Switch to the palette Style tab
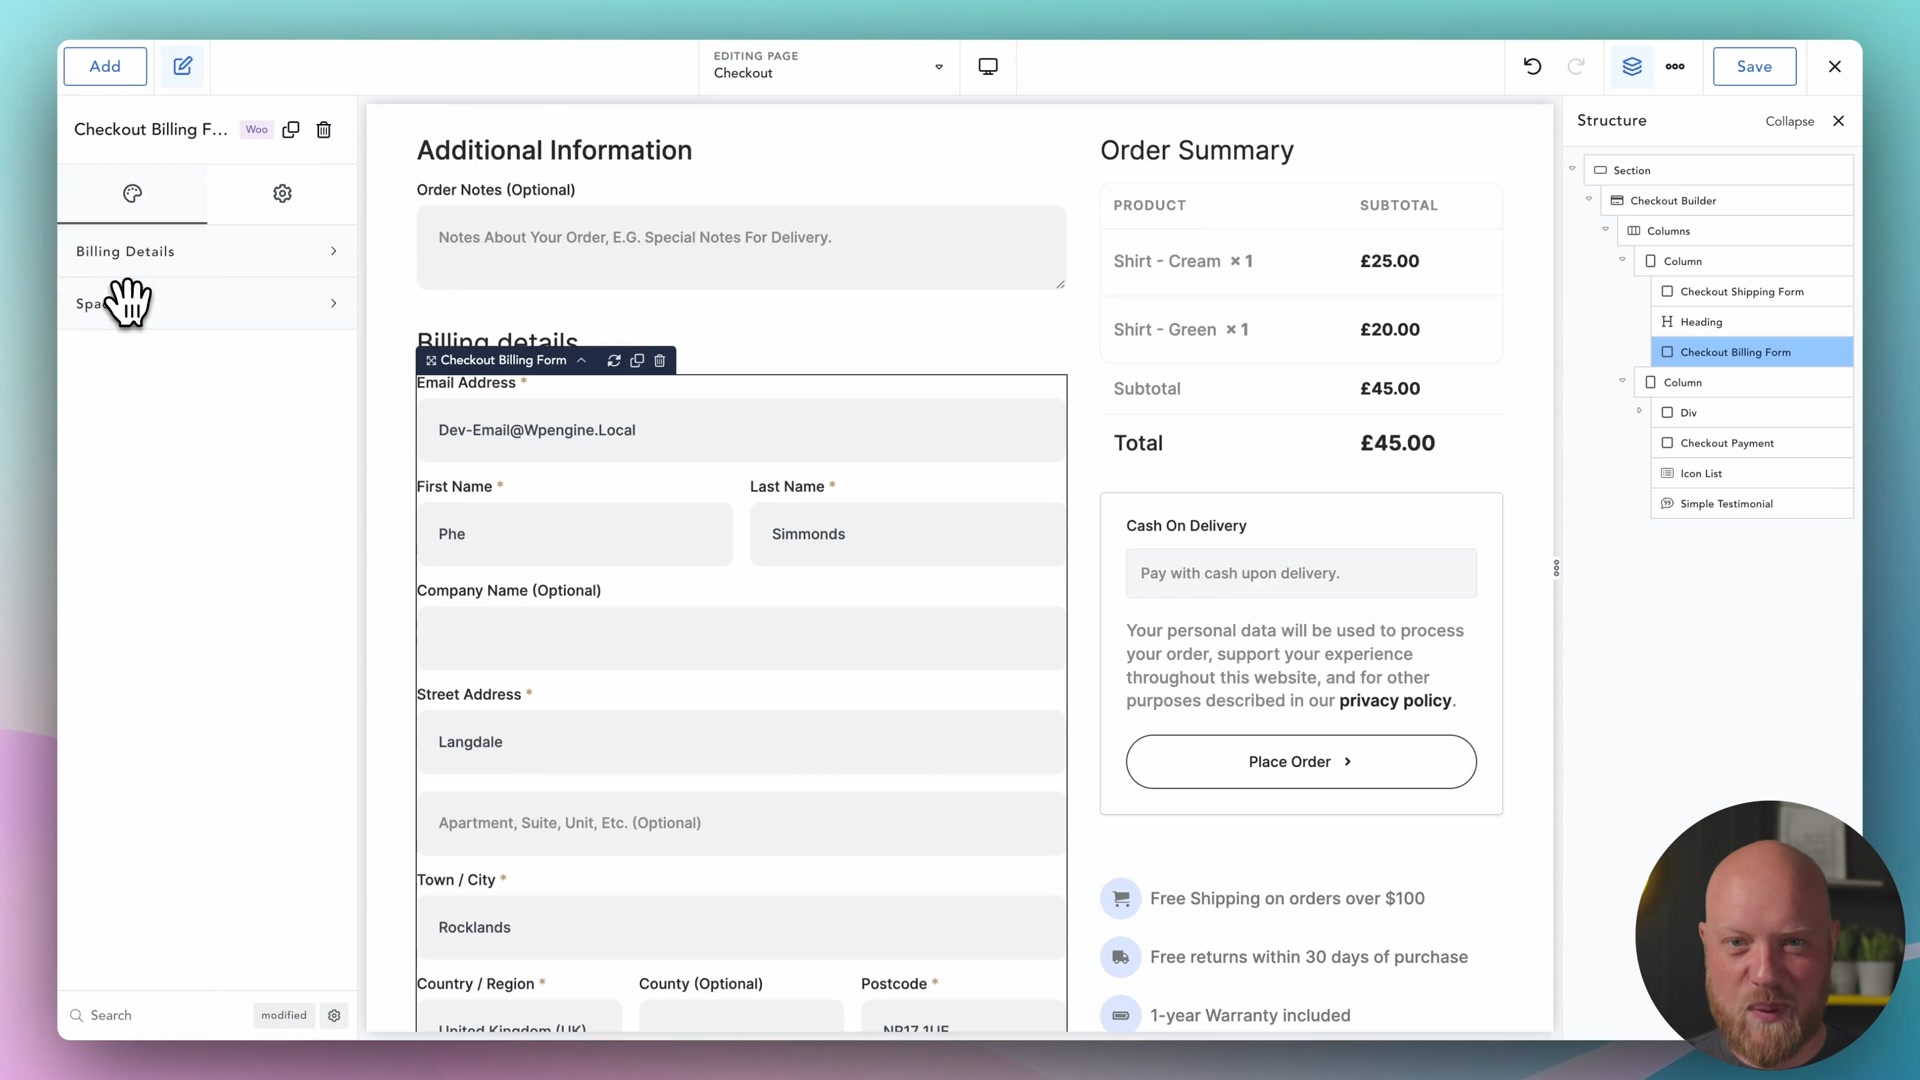Viewport: 1920px width, 1080px height. coord(132,193)
